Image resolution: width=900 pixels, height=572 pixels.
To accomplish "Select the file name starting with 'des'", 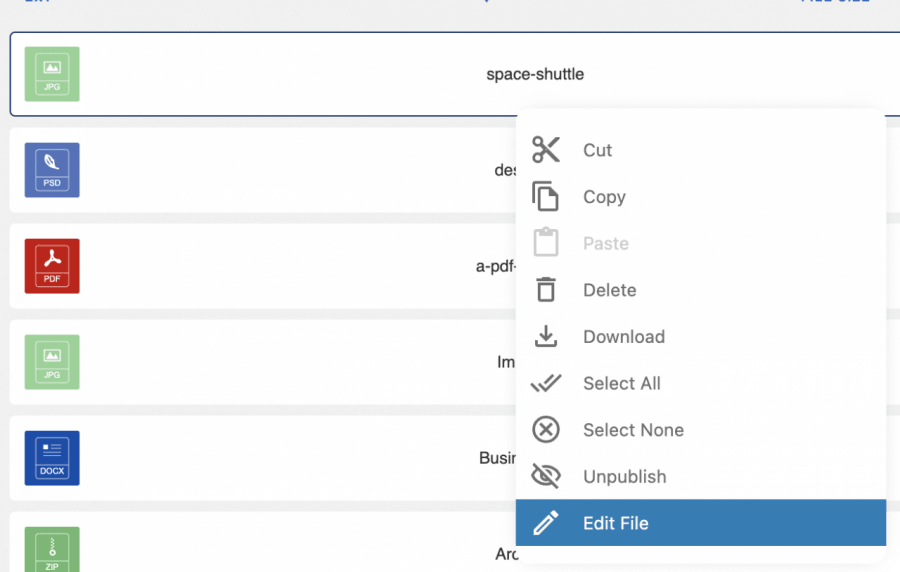I will tap(505, 170).
